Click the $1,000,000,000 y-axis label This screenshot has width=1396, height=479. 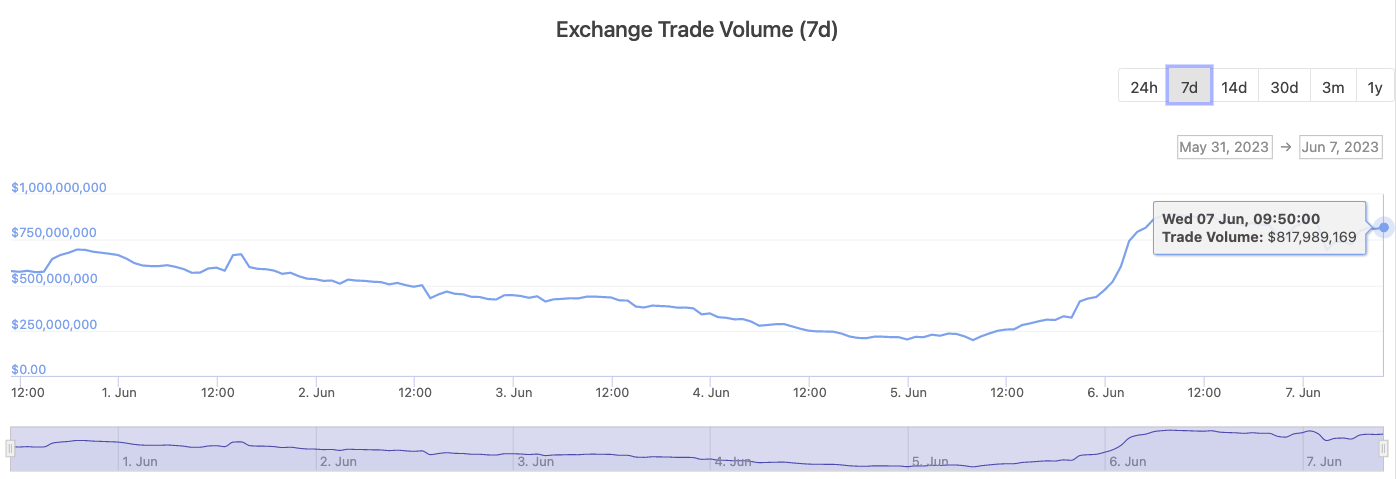pos(59,188)
